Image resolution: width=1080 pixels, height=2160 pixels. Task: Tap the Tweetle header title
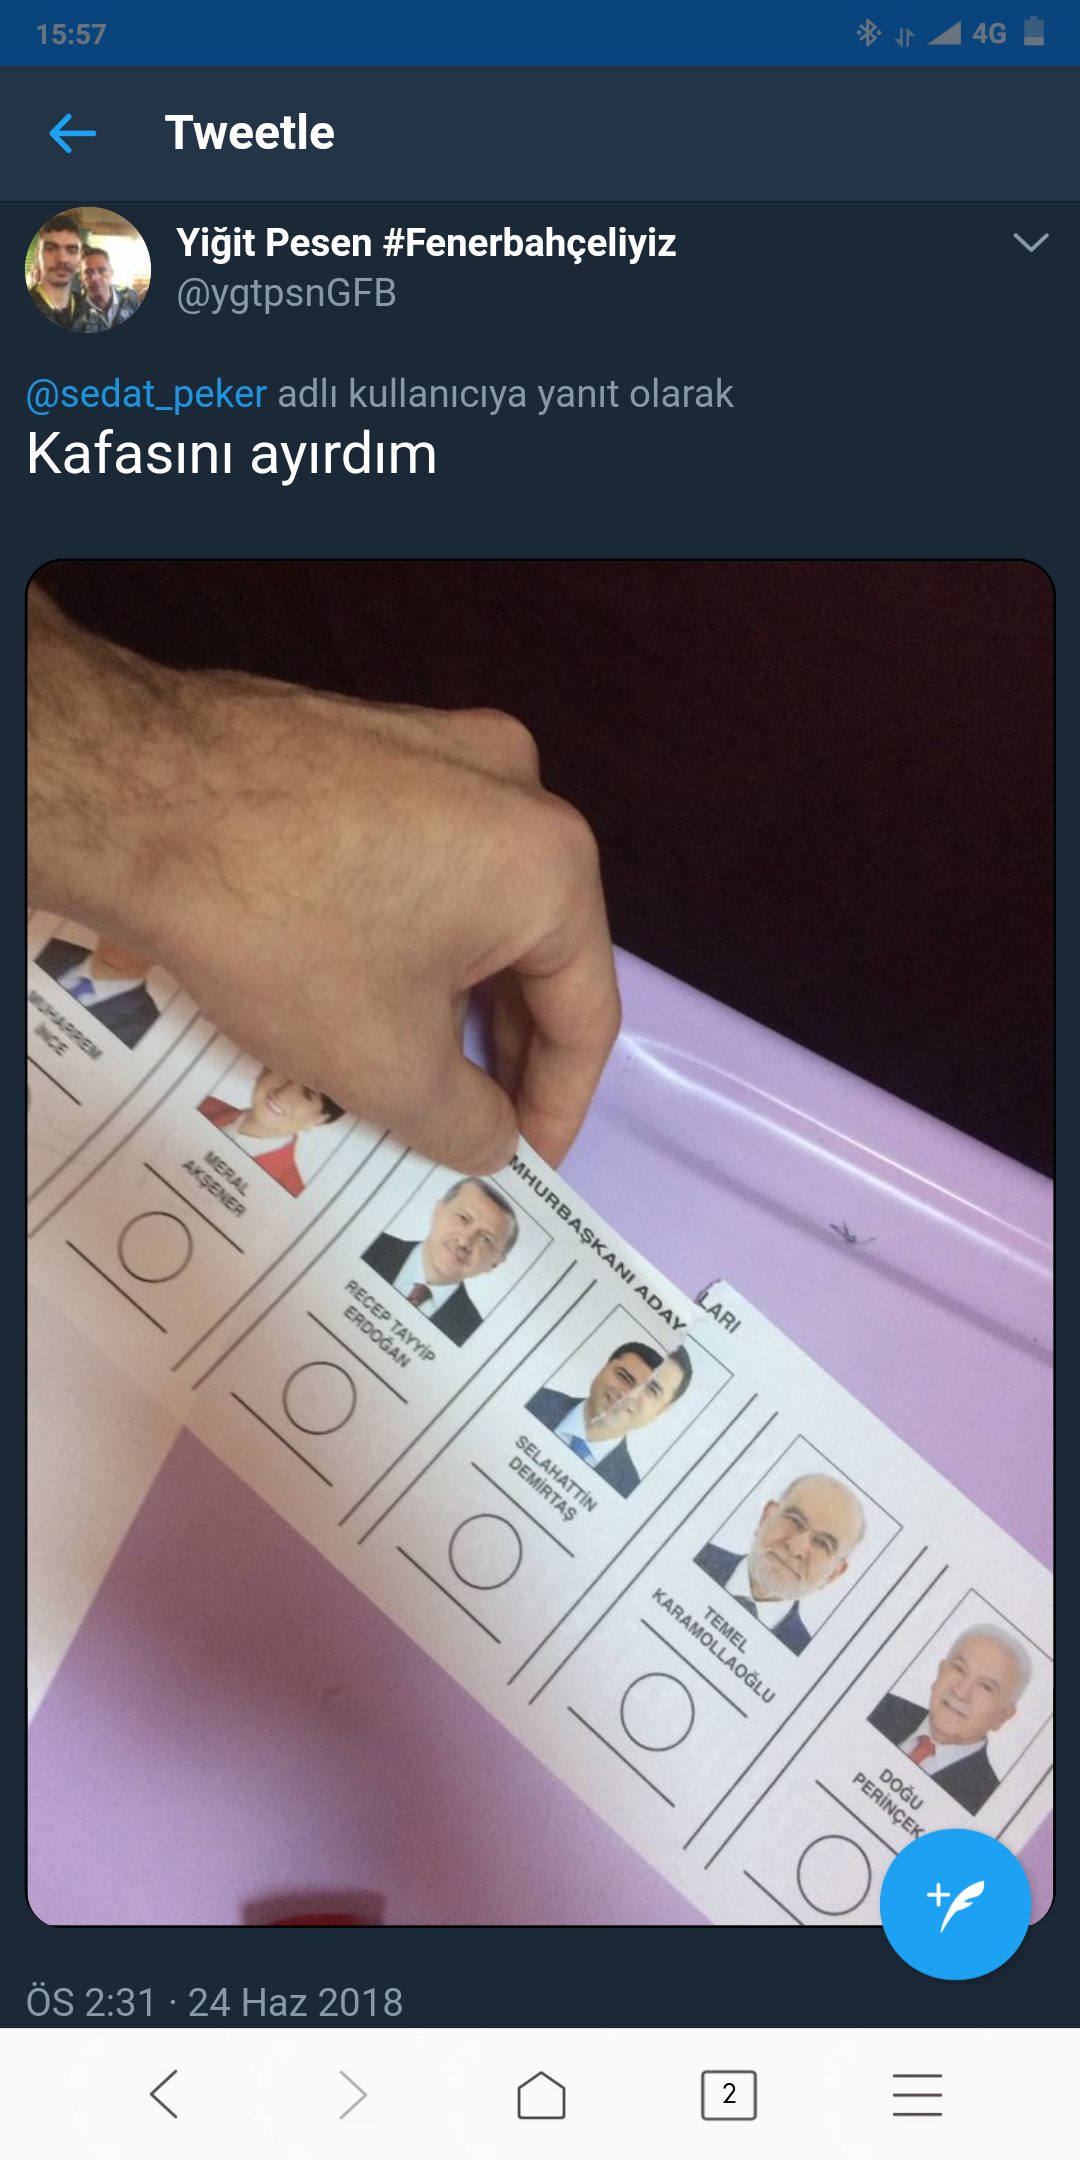[250, 133]
